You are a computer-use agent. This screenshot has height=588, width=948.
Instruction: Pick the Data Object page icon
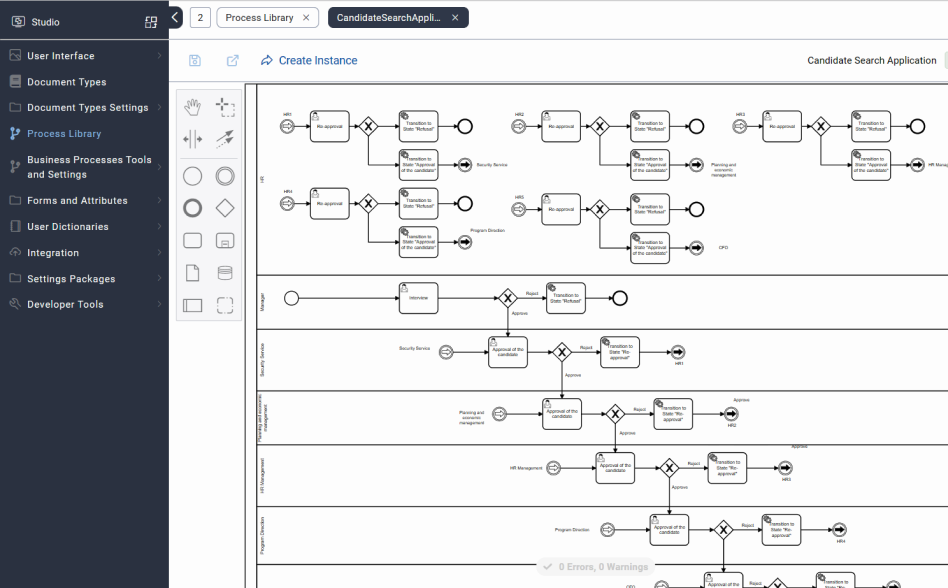click(192, 273)
